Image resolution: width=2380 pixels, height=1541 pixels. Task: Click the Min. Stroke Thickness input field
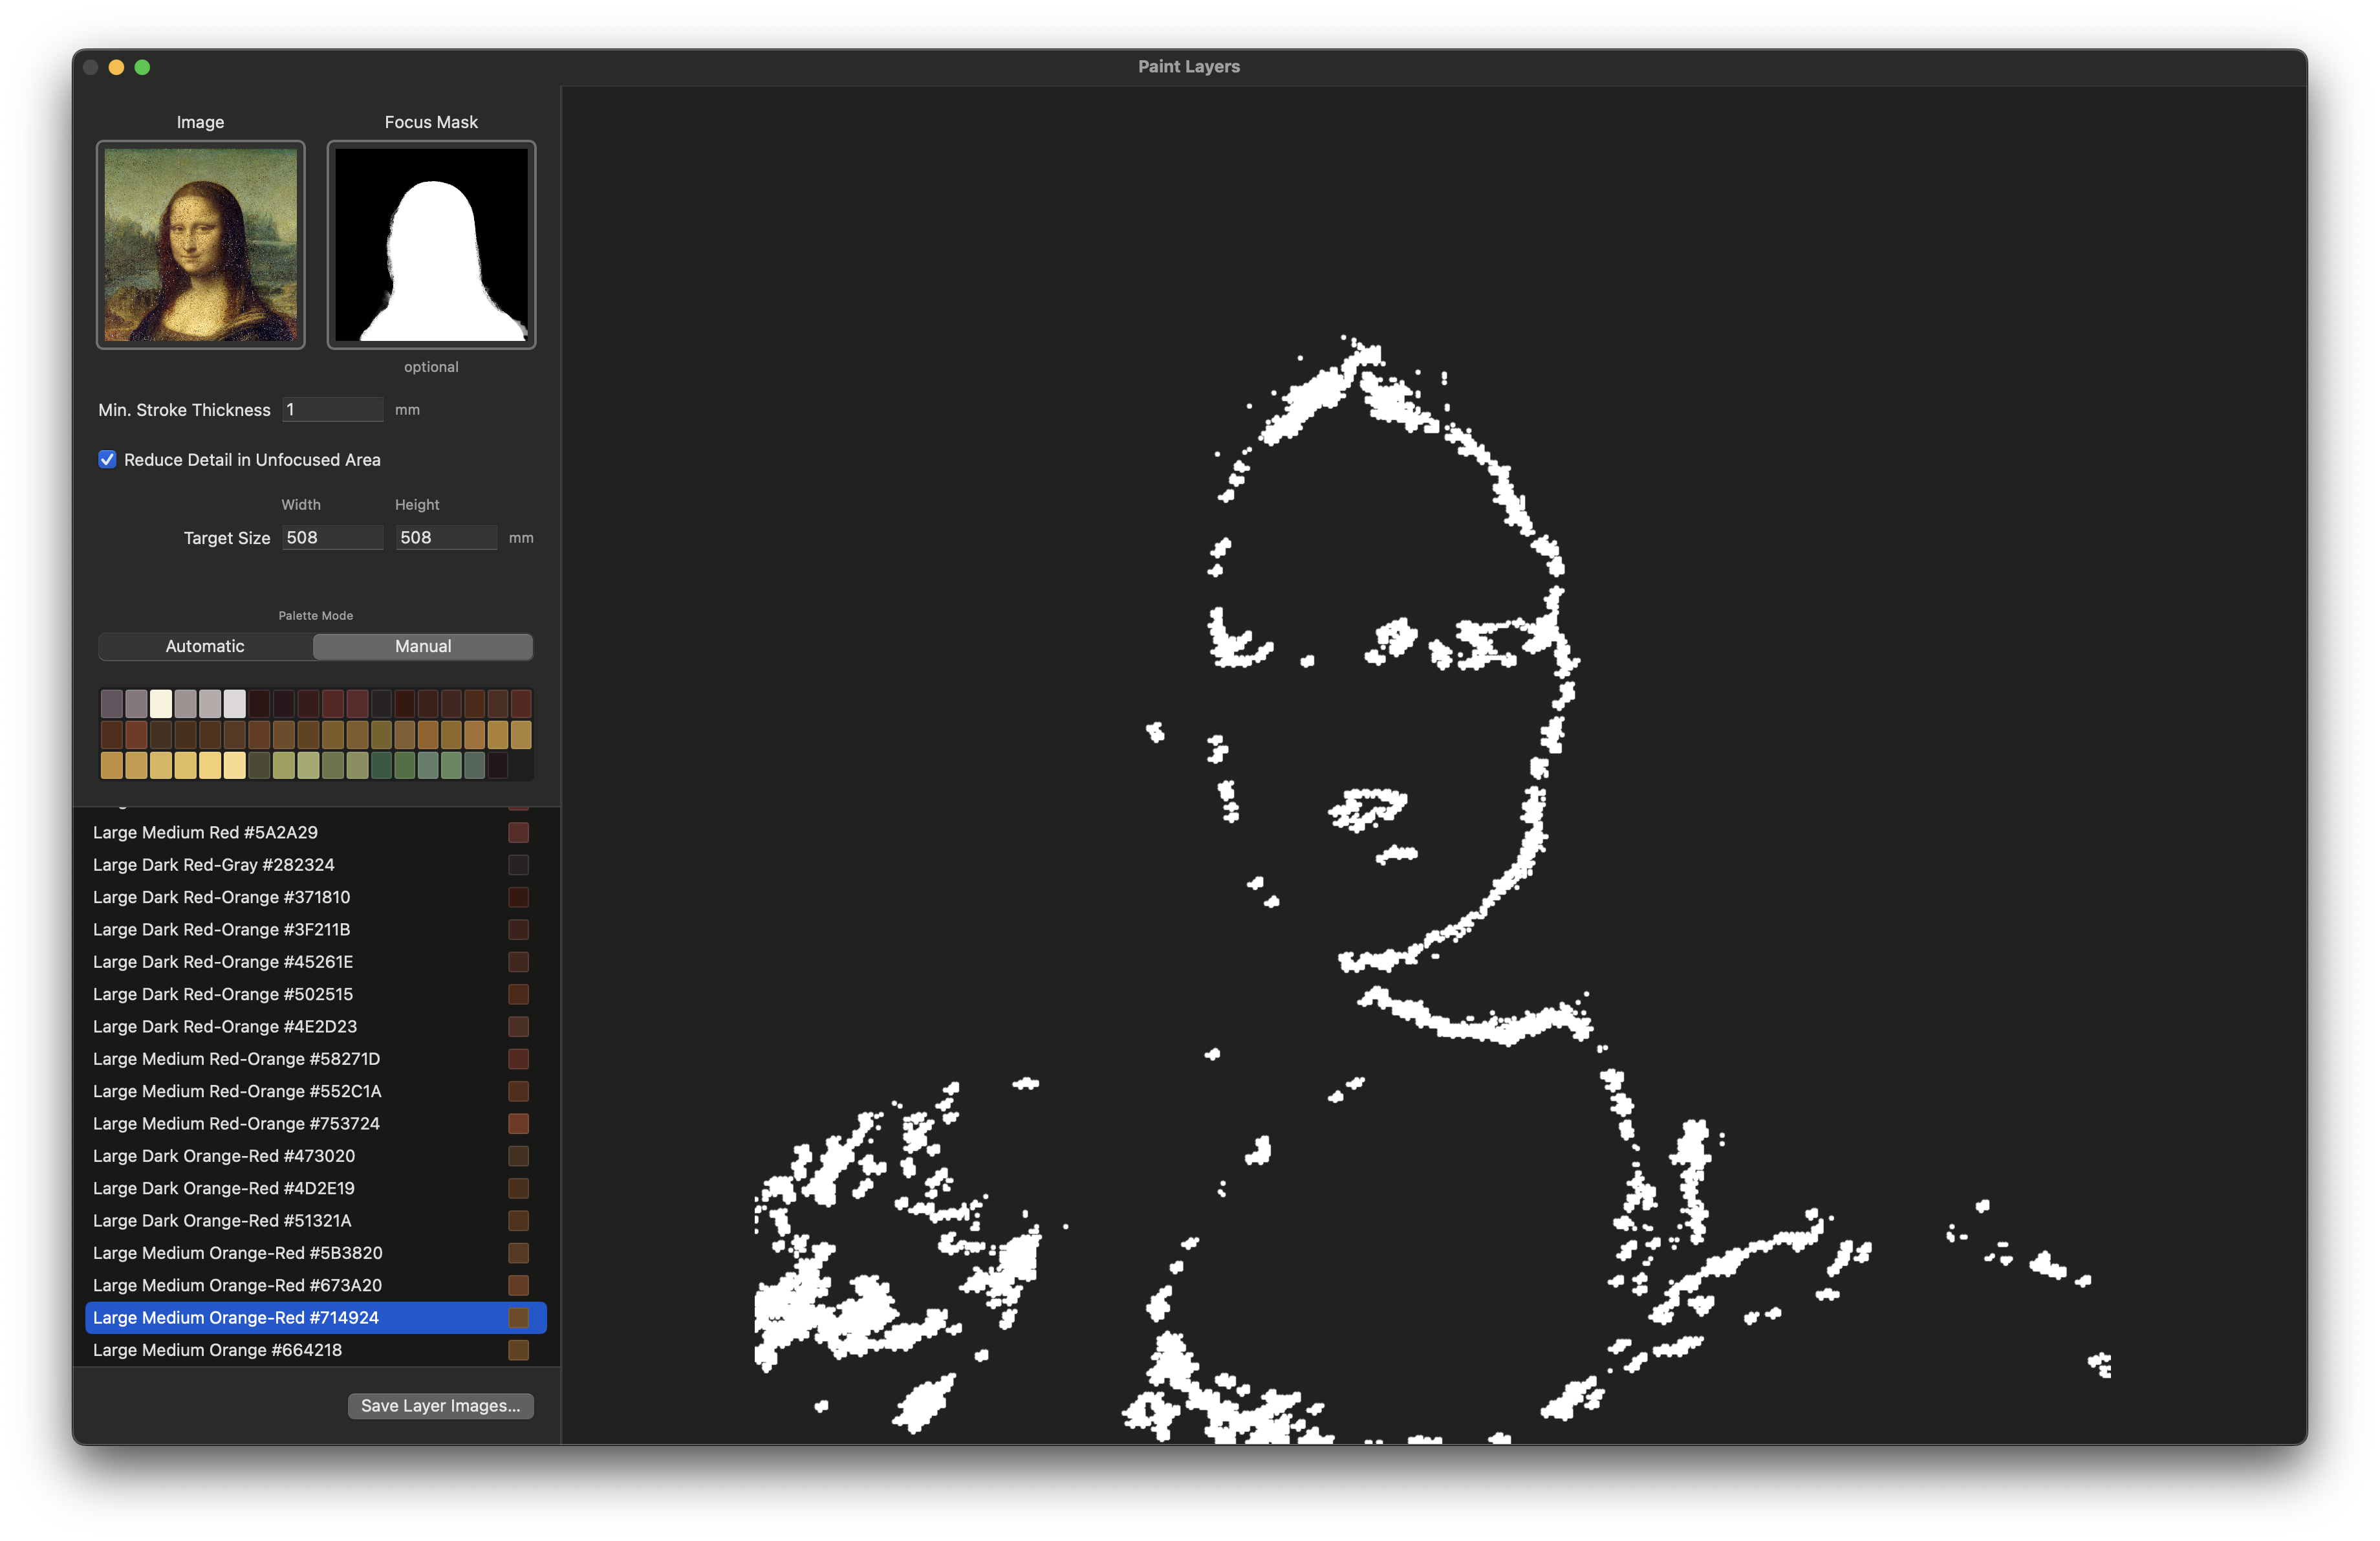point(333,409)
